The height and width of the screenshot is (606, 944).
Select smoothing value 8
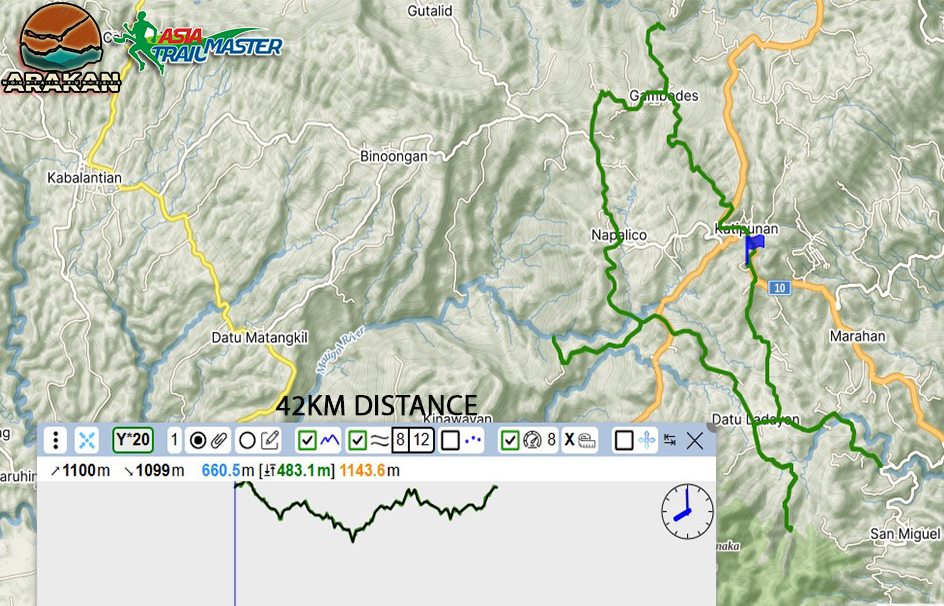(400, 440)
